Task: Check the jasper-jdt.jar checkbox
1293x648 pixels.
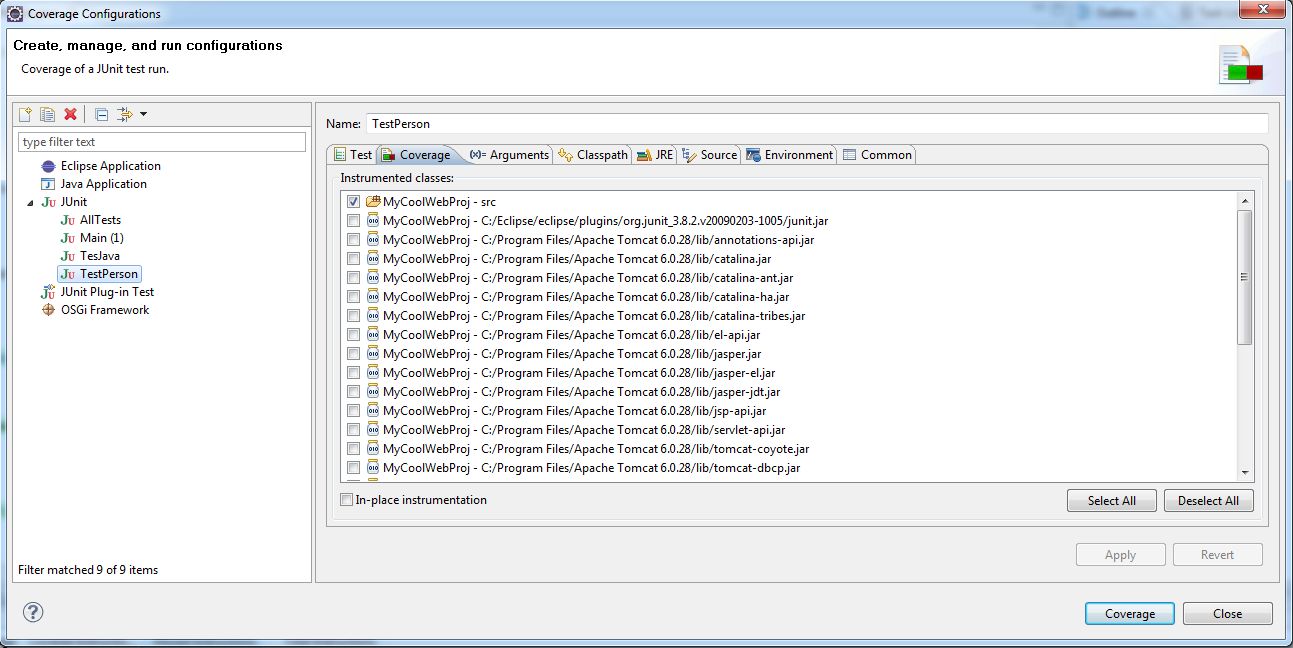Action: coord(353,392)
